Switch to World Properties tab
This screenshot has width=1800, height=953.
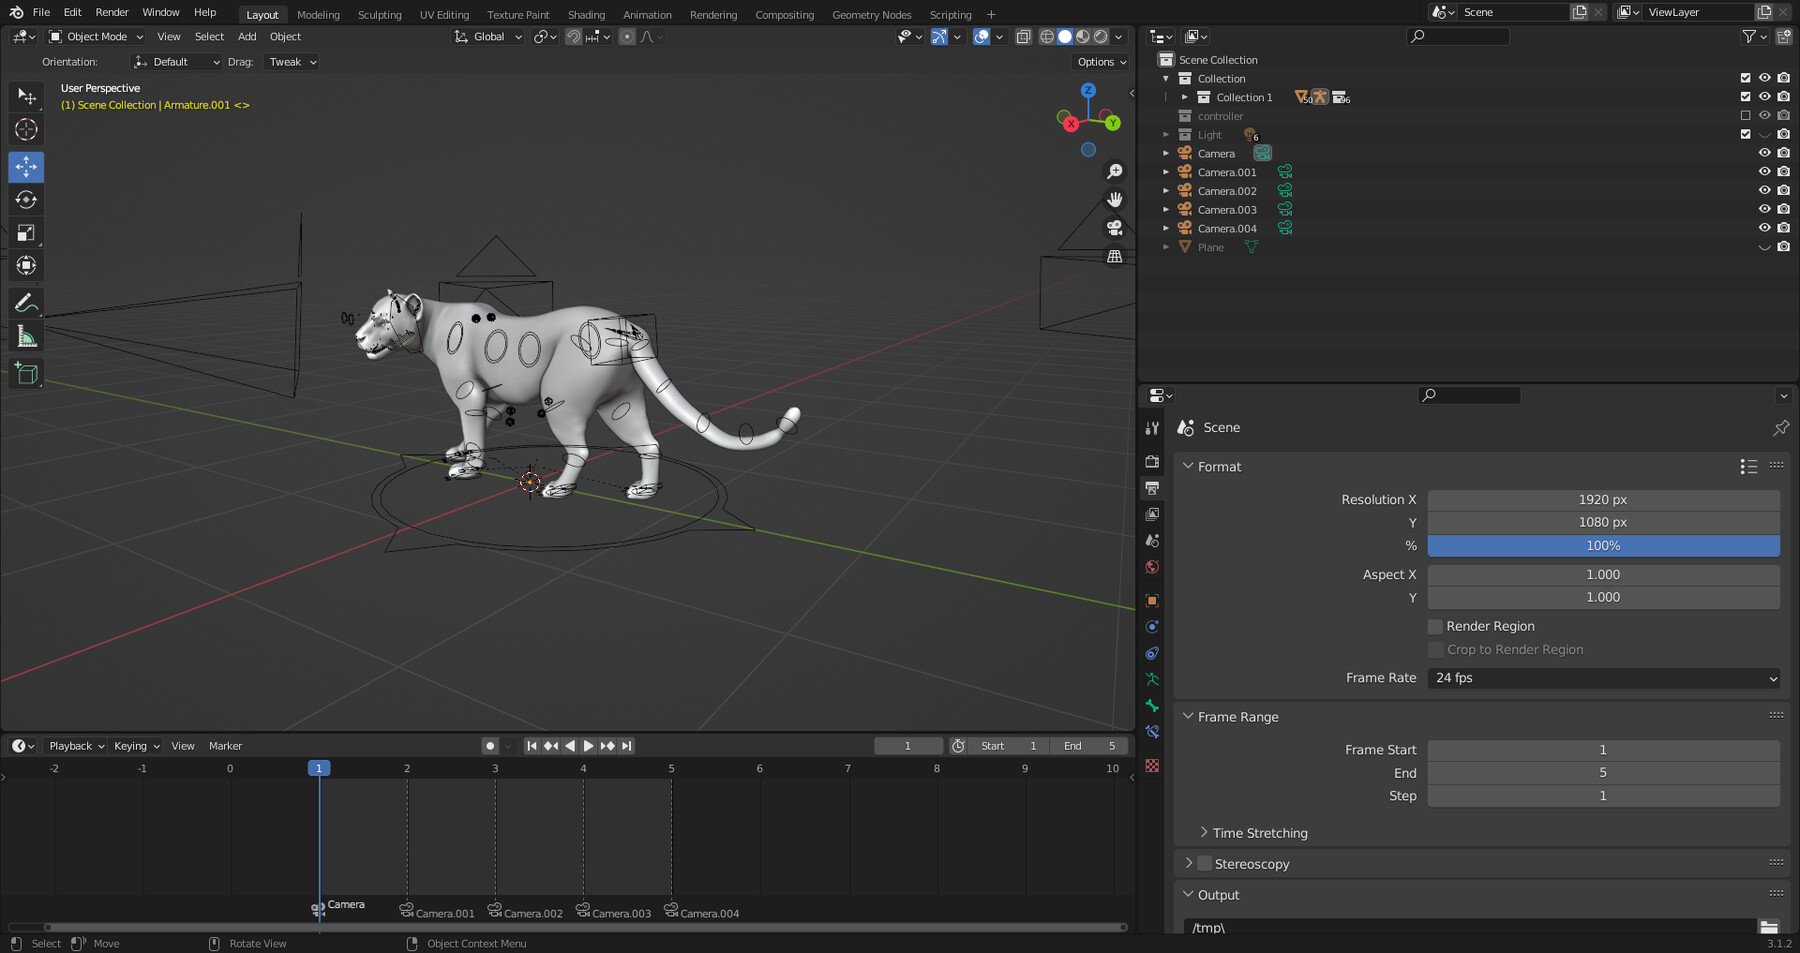tap(1152, 566)
